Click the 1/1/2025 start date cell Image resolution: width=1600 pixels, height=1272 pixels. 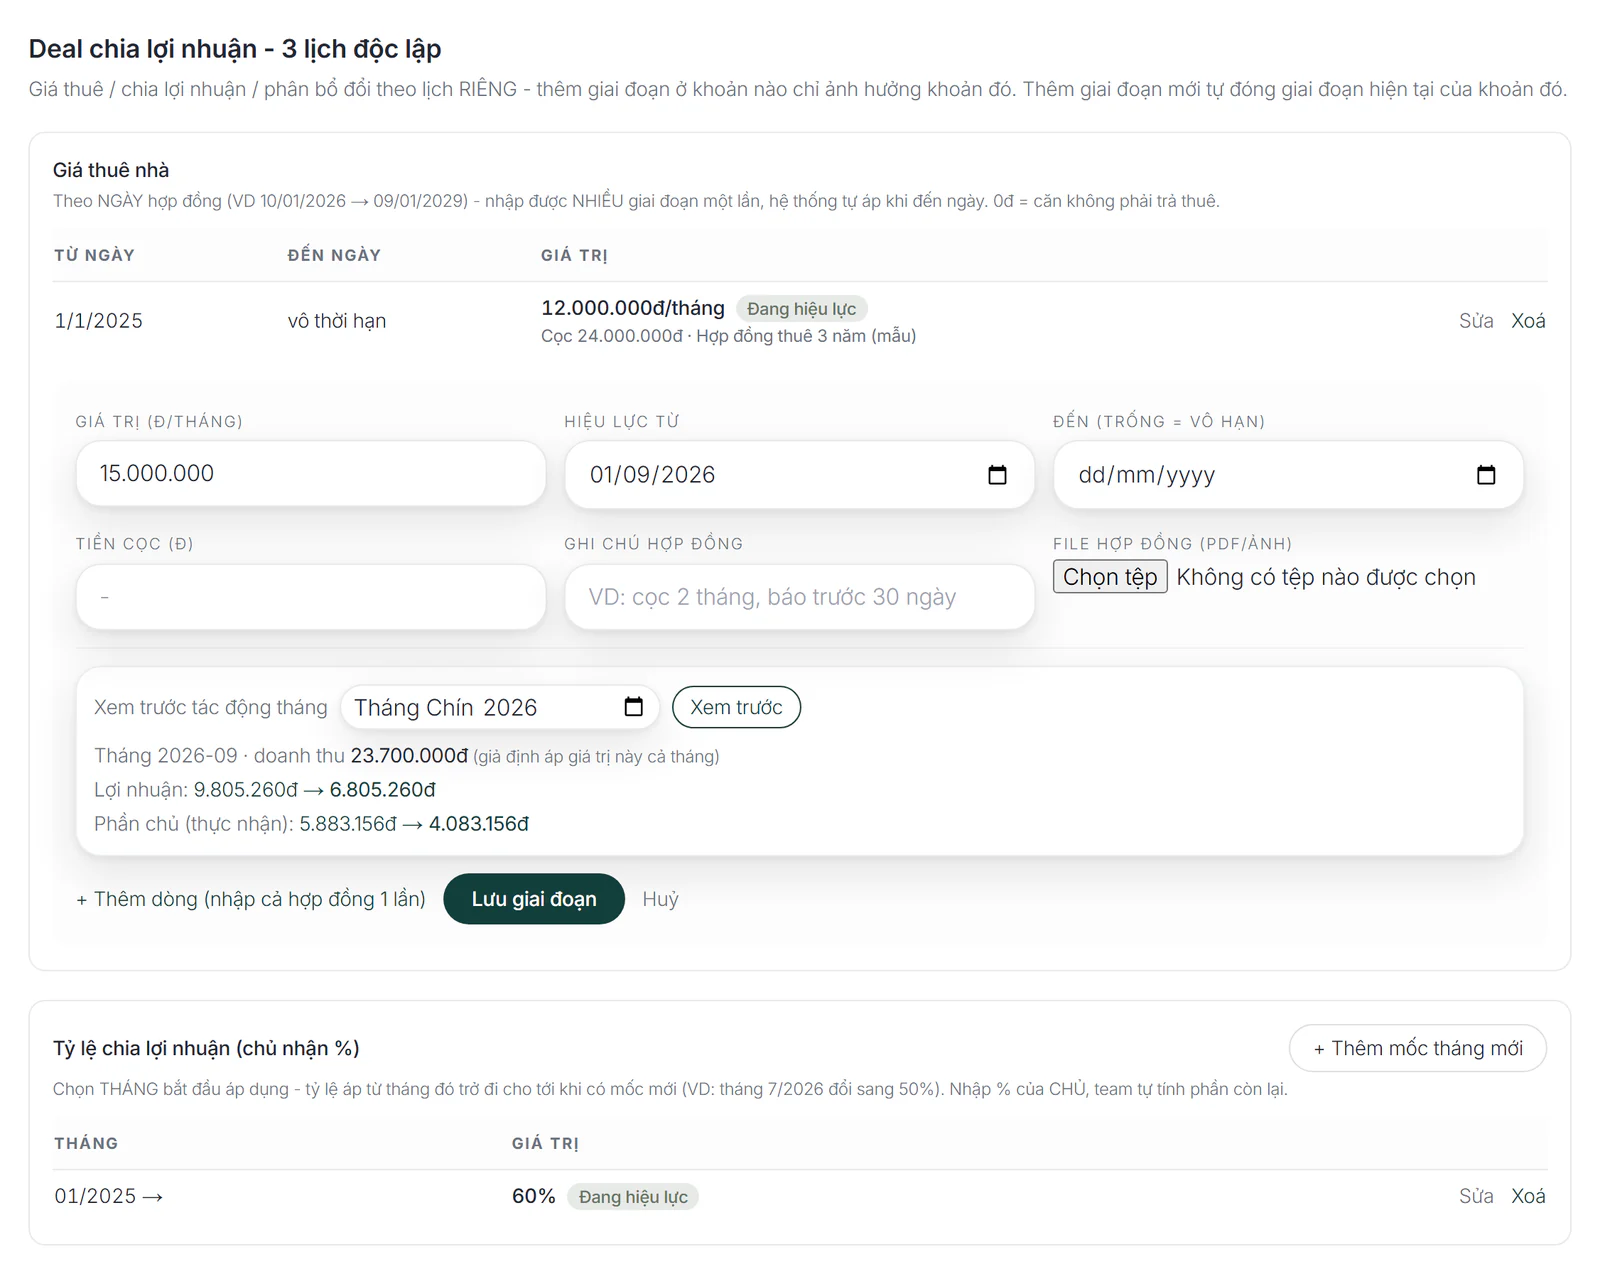tap(98, 321)
